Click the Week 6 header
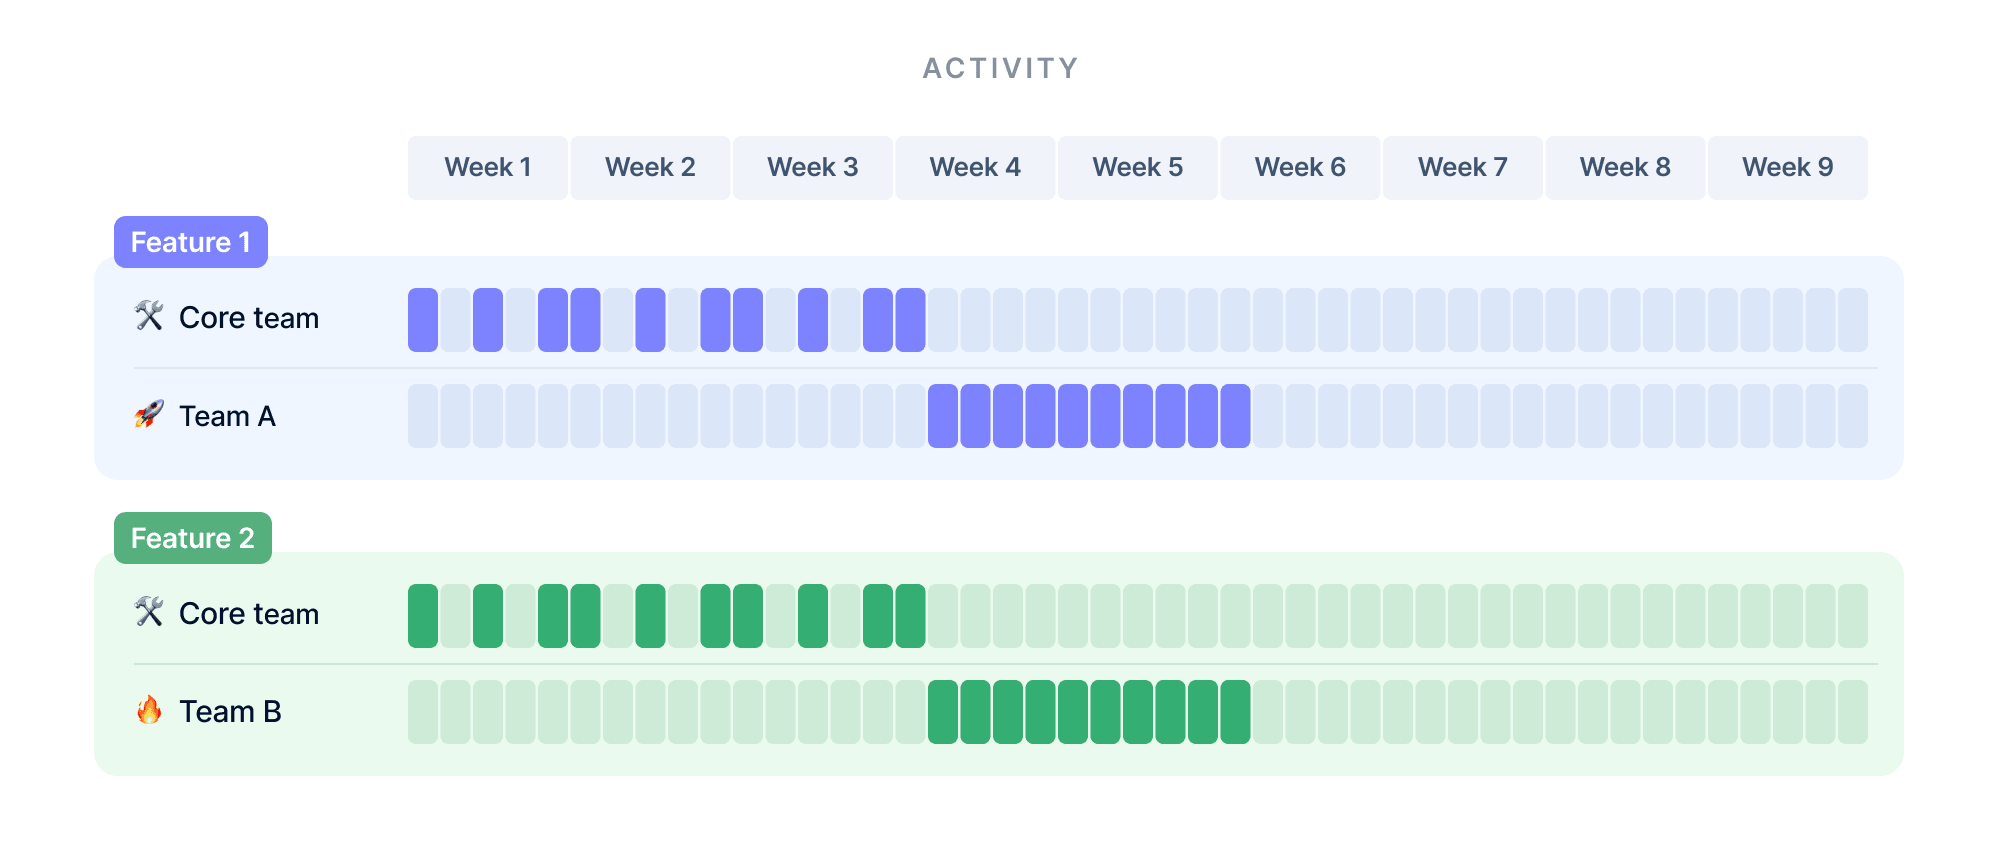The width and height of the screenshot is (2000, 850). click(x=1300, y=168)
